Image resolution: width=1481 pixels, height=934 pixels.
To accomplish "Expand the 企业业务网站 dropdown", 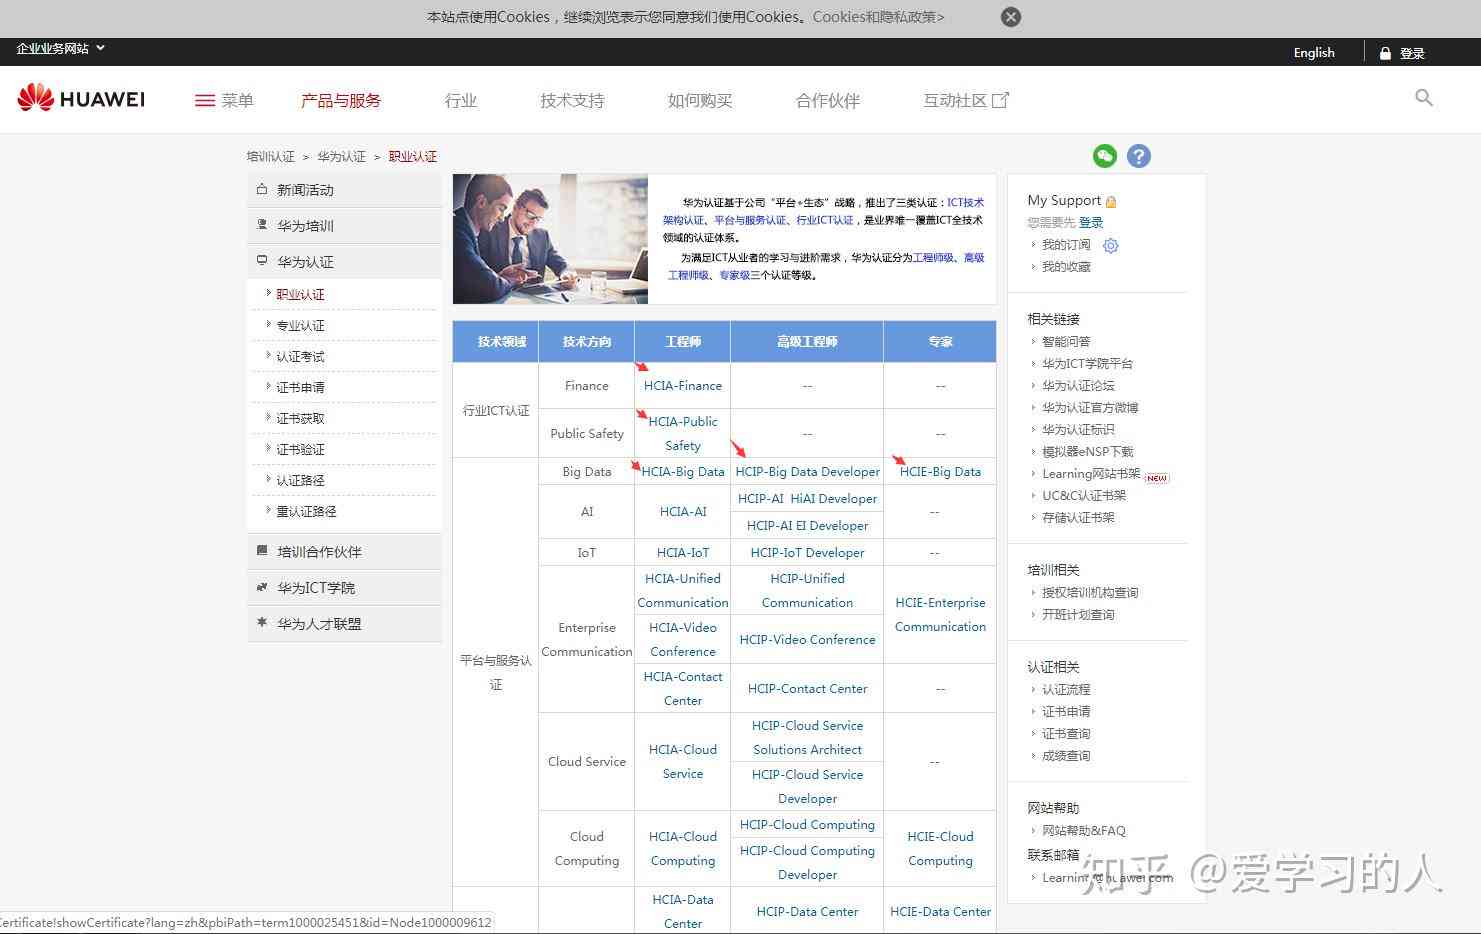I will (x=60, y=48).
